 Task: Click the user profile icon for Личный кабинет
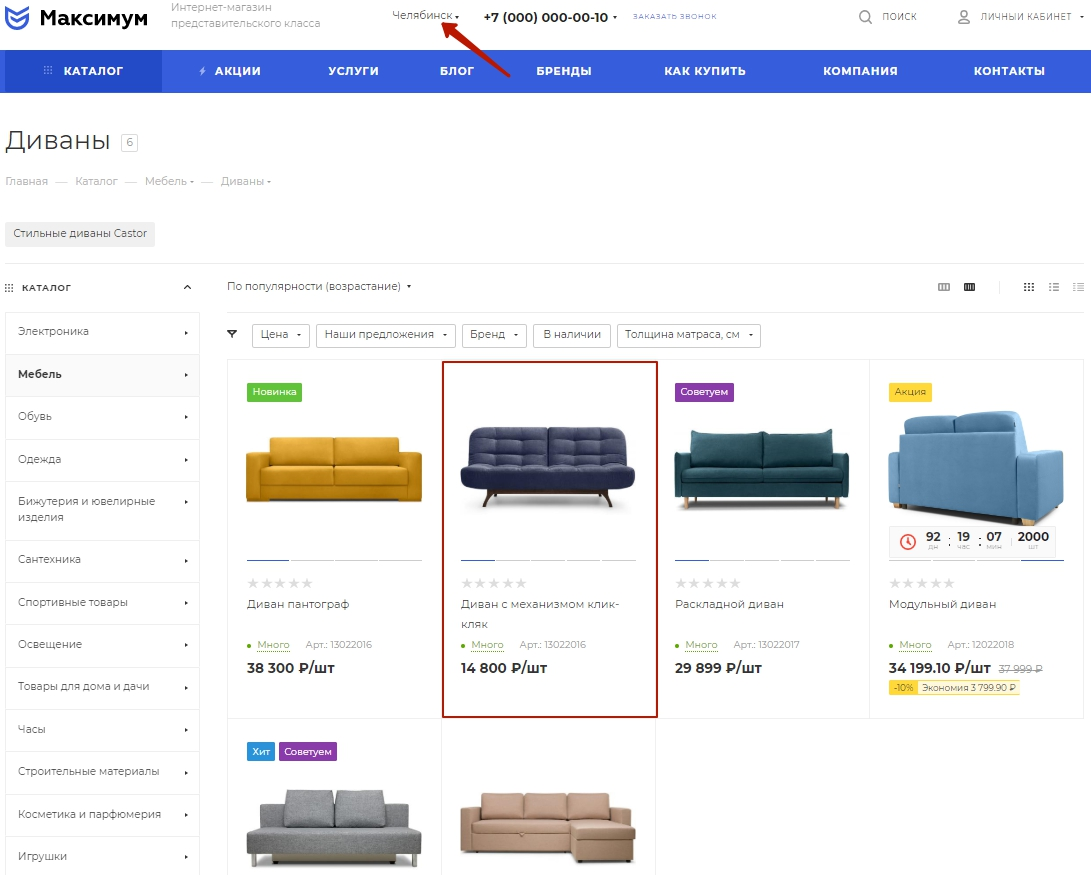pos(964,17)
